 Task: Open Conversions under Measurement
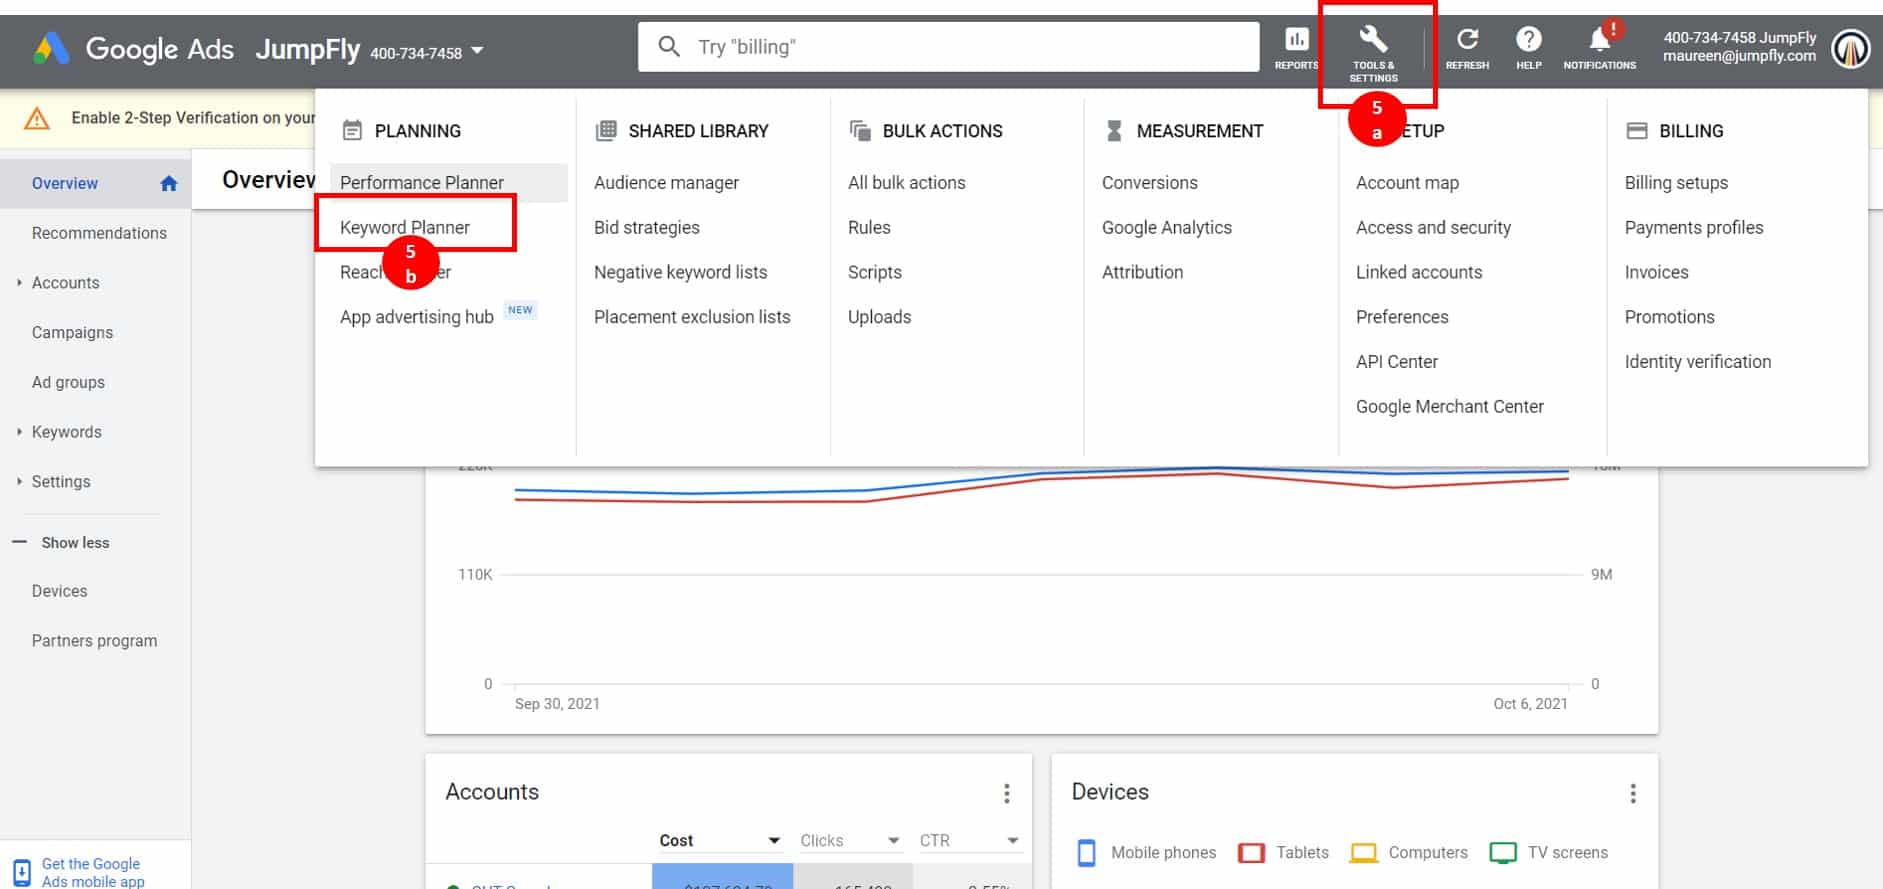(1150, 183)
